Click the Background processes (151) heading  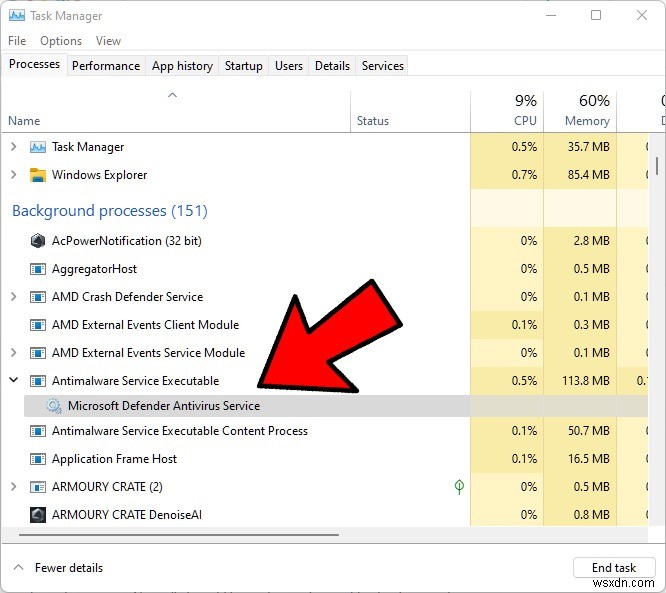click(x=110, y=211)
